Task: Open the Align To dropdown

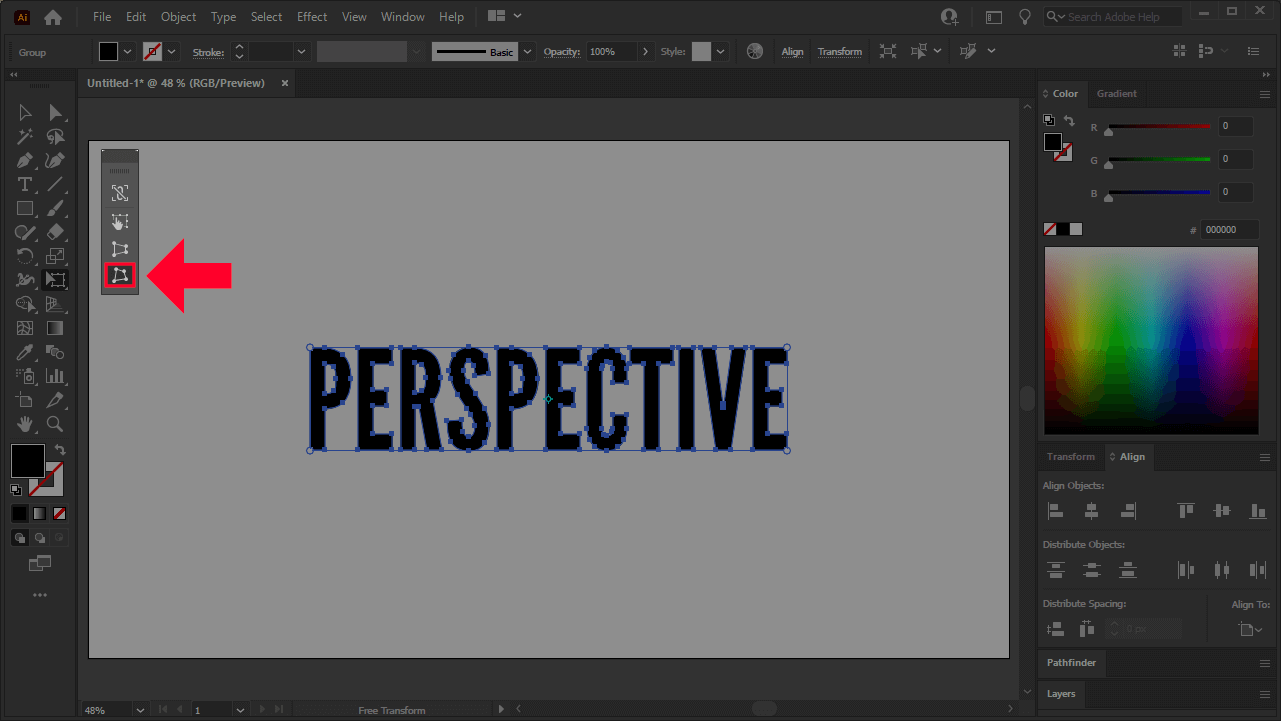Action: (x=1250, y=629)
